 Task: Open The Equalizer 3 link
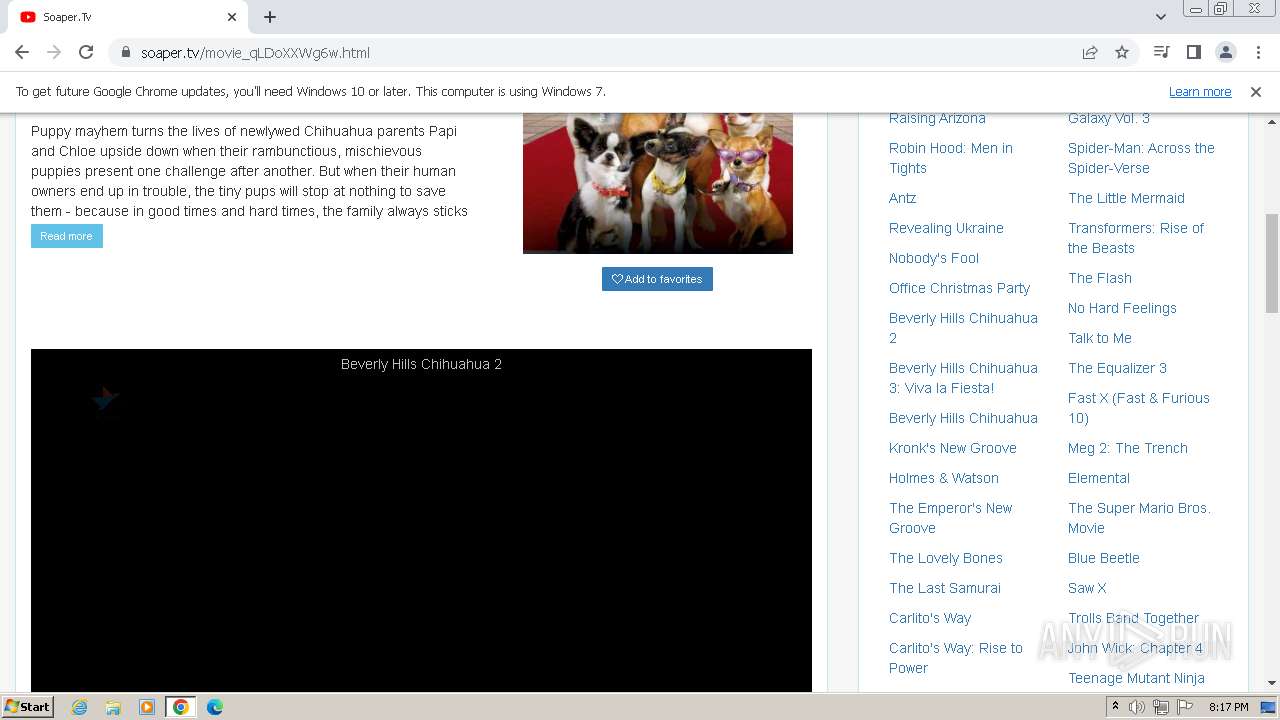coord(1117,368)
